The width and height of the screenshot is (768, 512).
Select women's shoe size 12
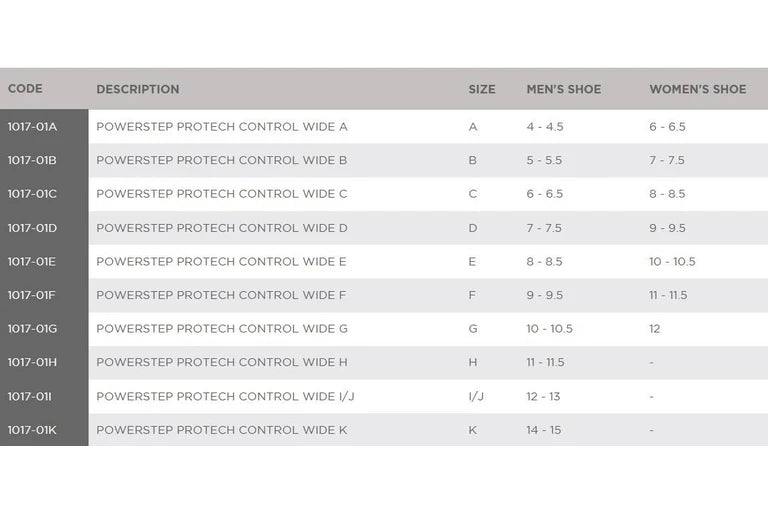pyautogui.click(x=655, y=329)
